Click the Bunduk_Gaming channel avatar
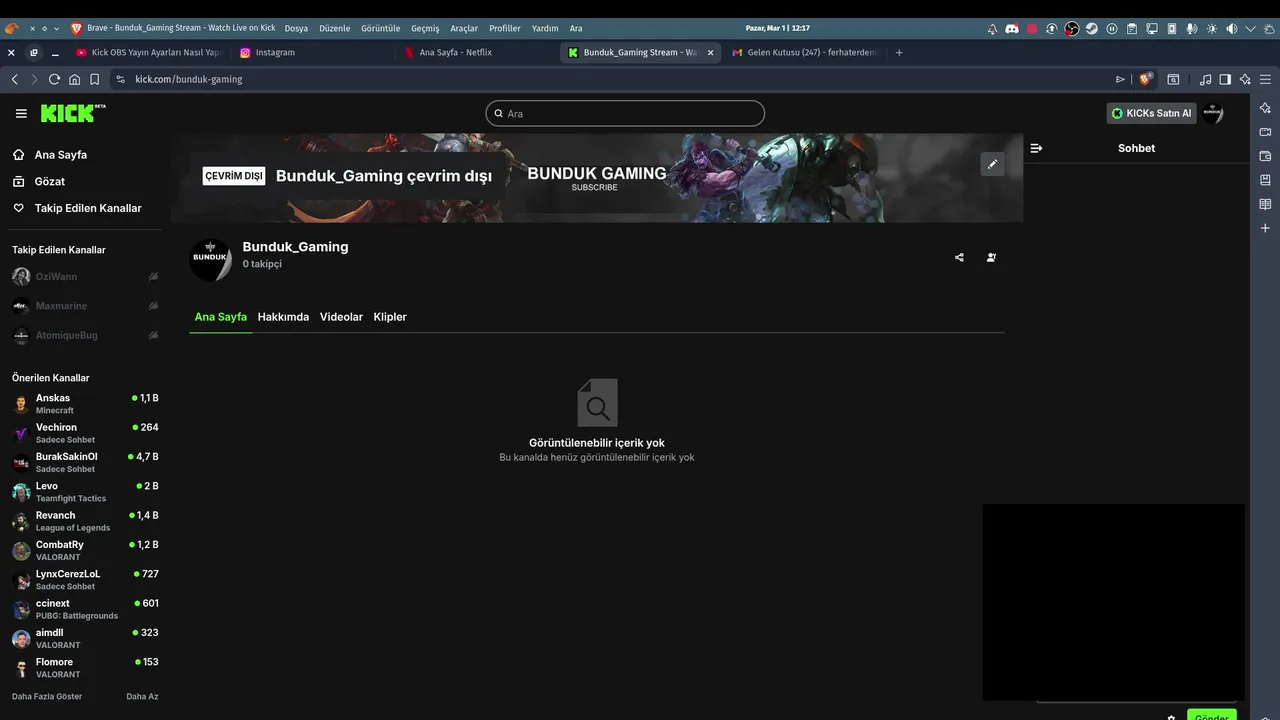1280x720 pixels. pos(210,260)
